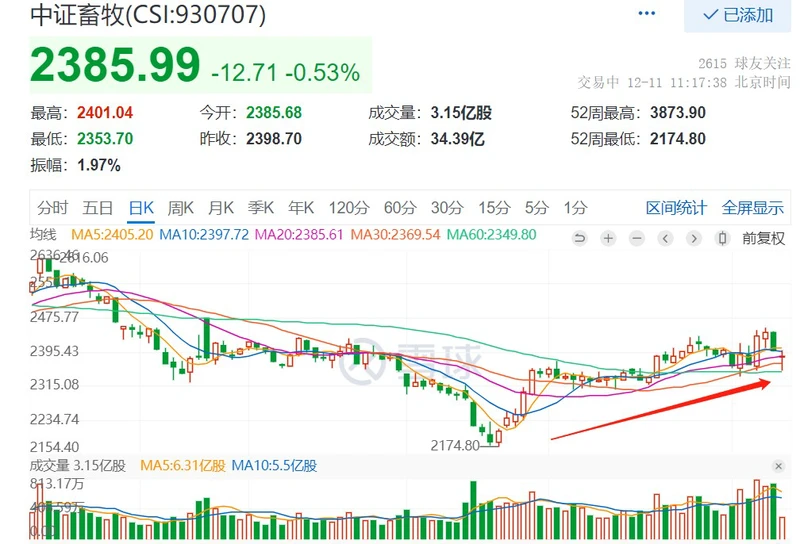Click the percent change -0.53%
Viewport: 800px width, 544px height.
click(322, 72)
